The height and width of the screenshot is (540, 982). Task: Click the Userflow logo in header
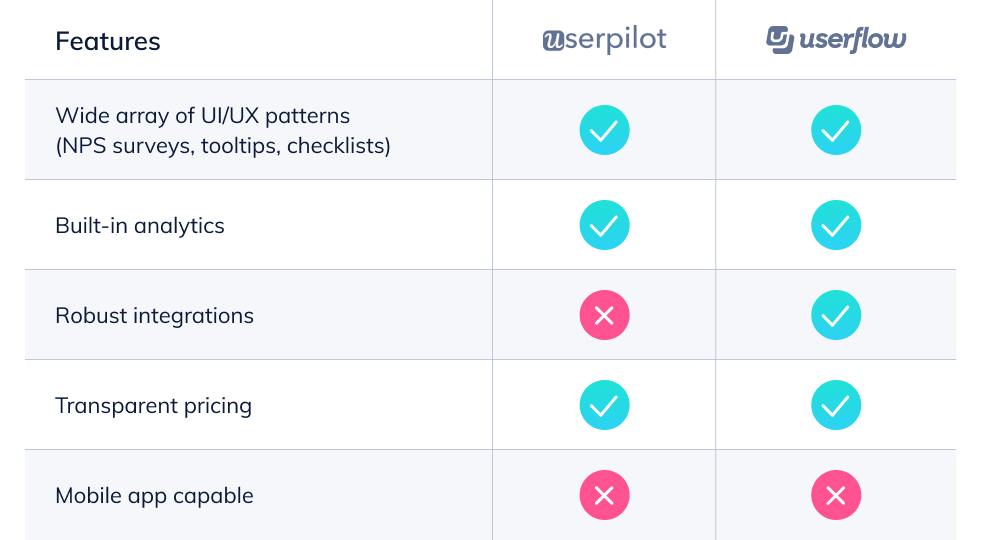point(836,40)
